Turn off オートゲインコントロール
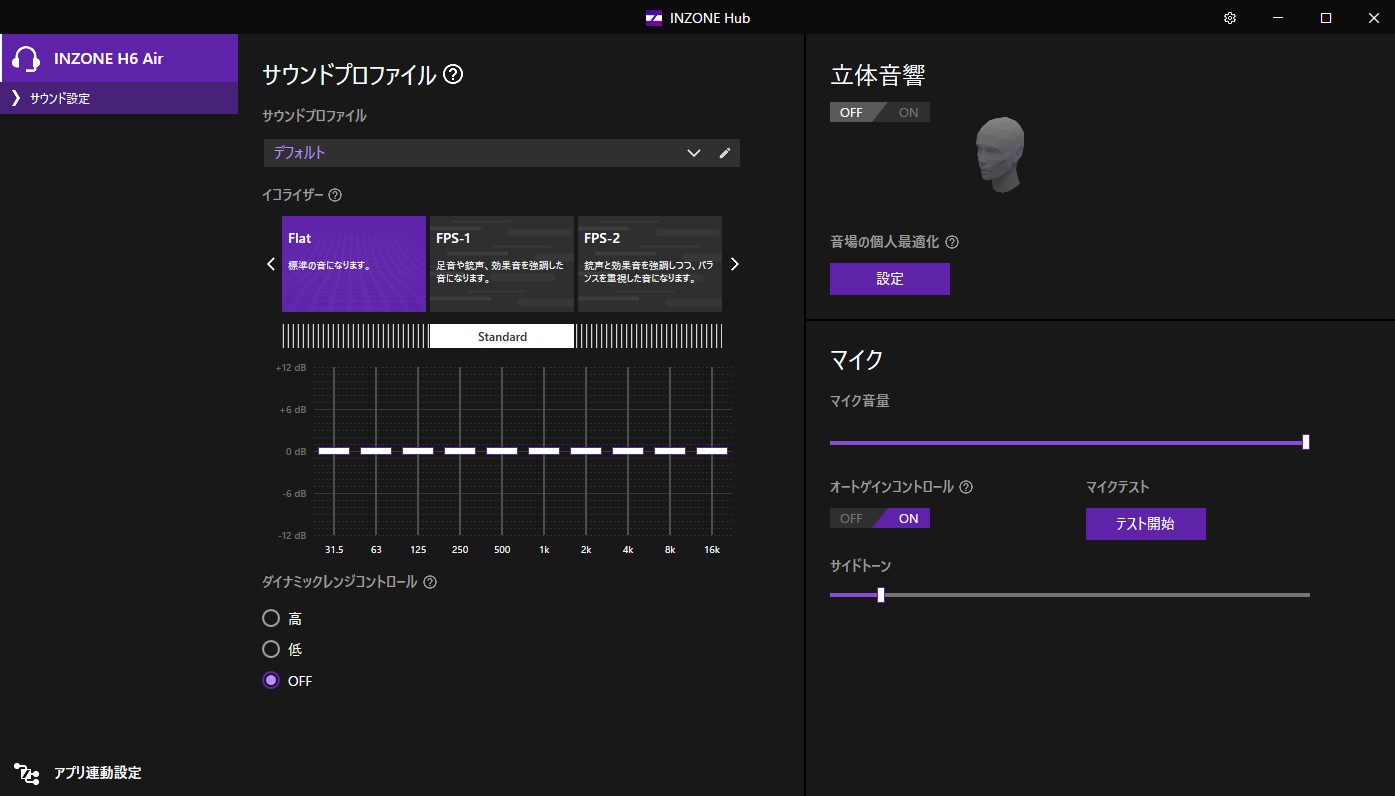 pos(850,518)
